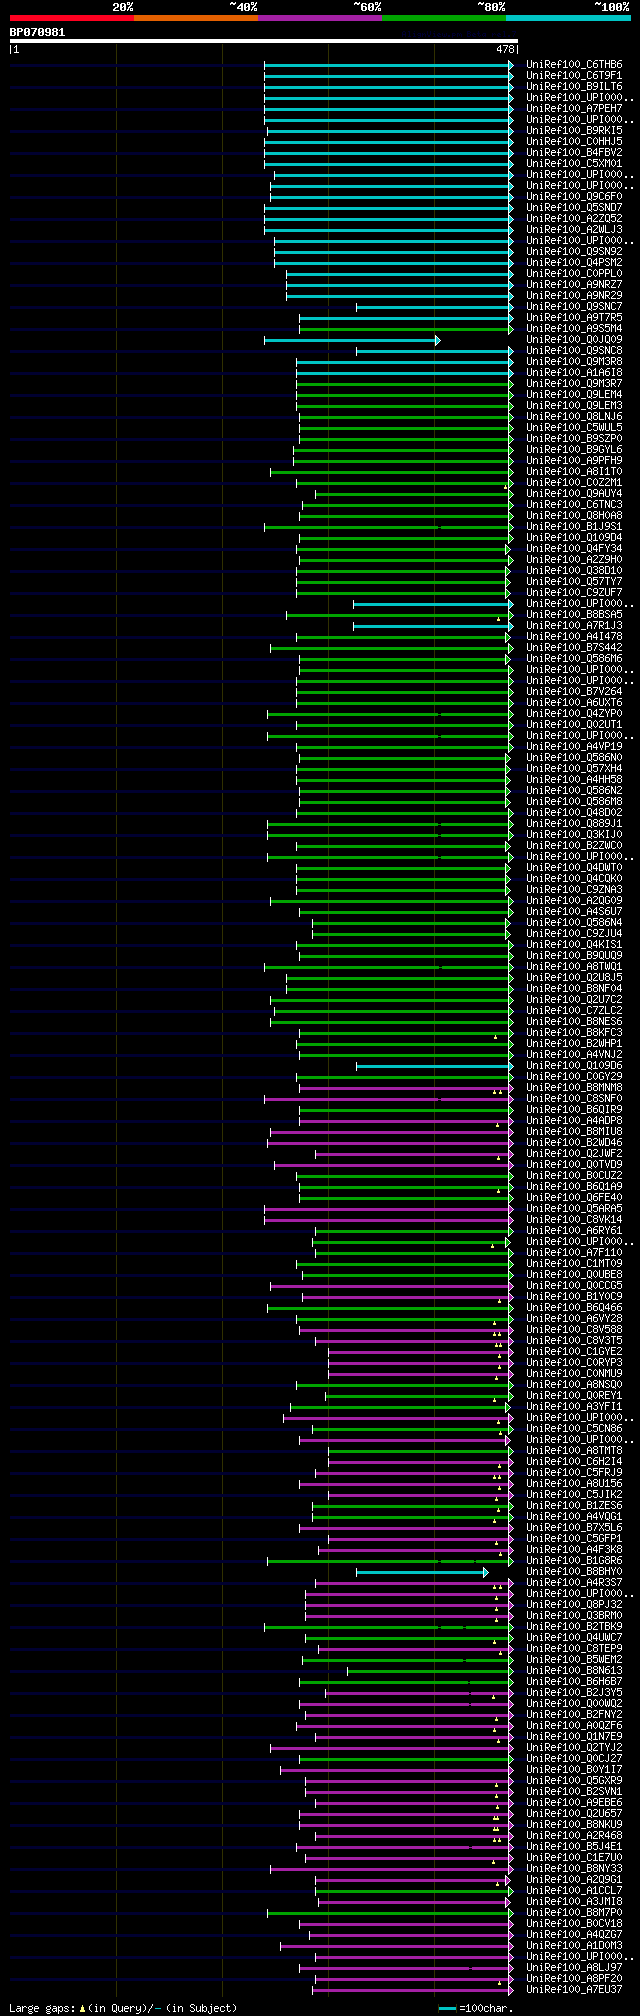
Task: Select UniRef100_A3YFI1 label
Action: click(574, 1406)
